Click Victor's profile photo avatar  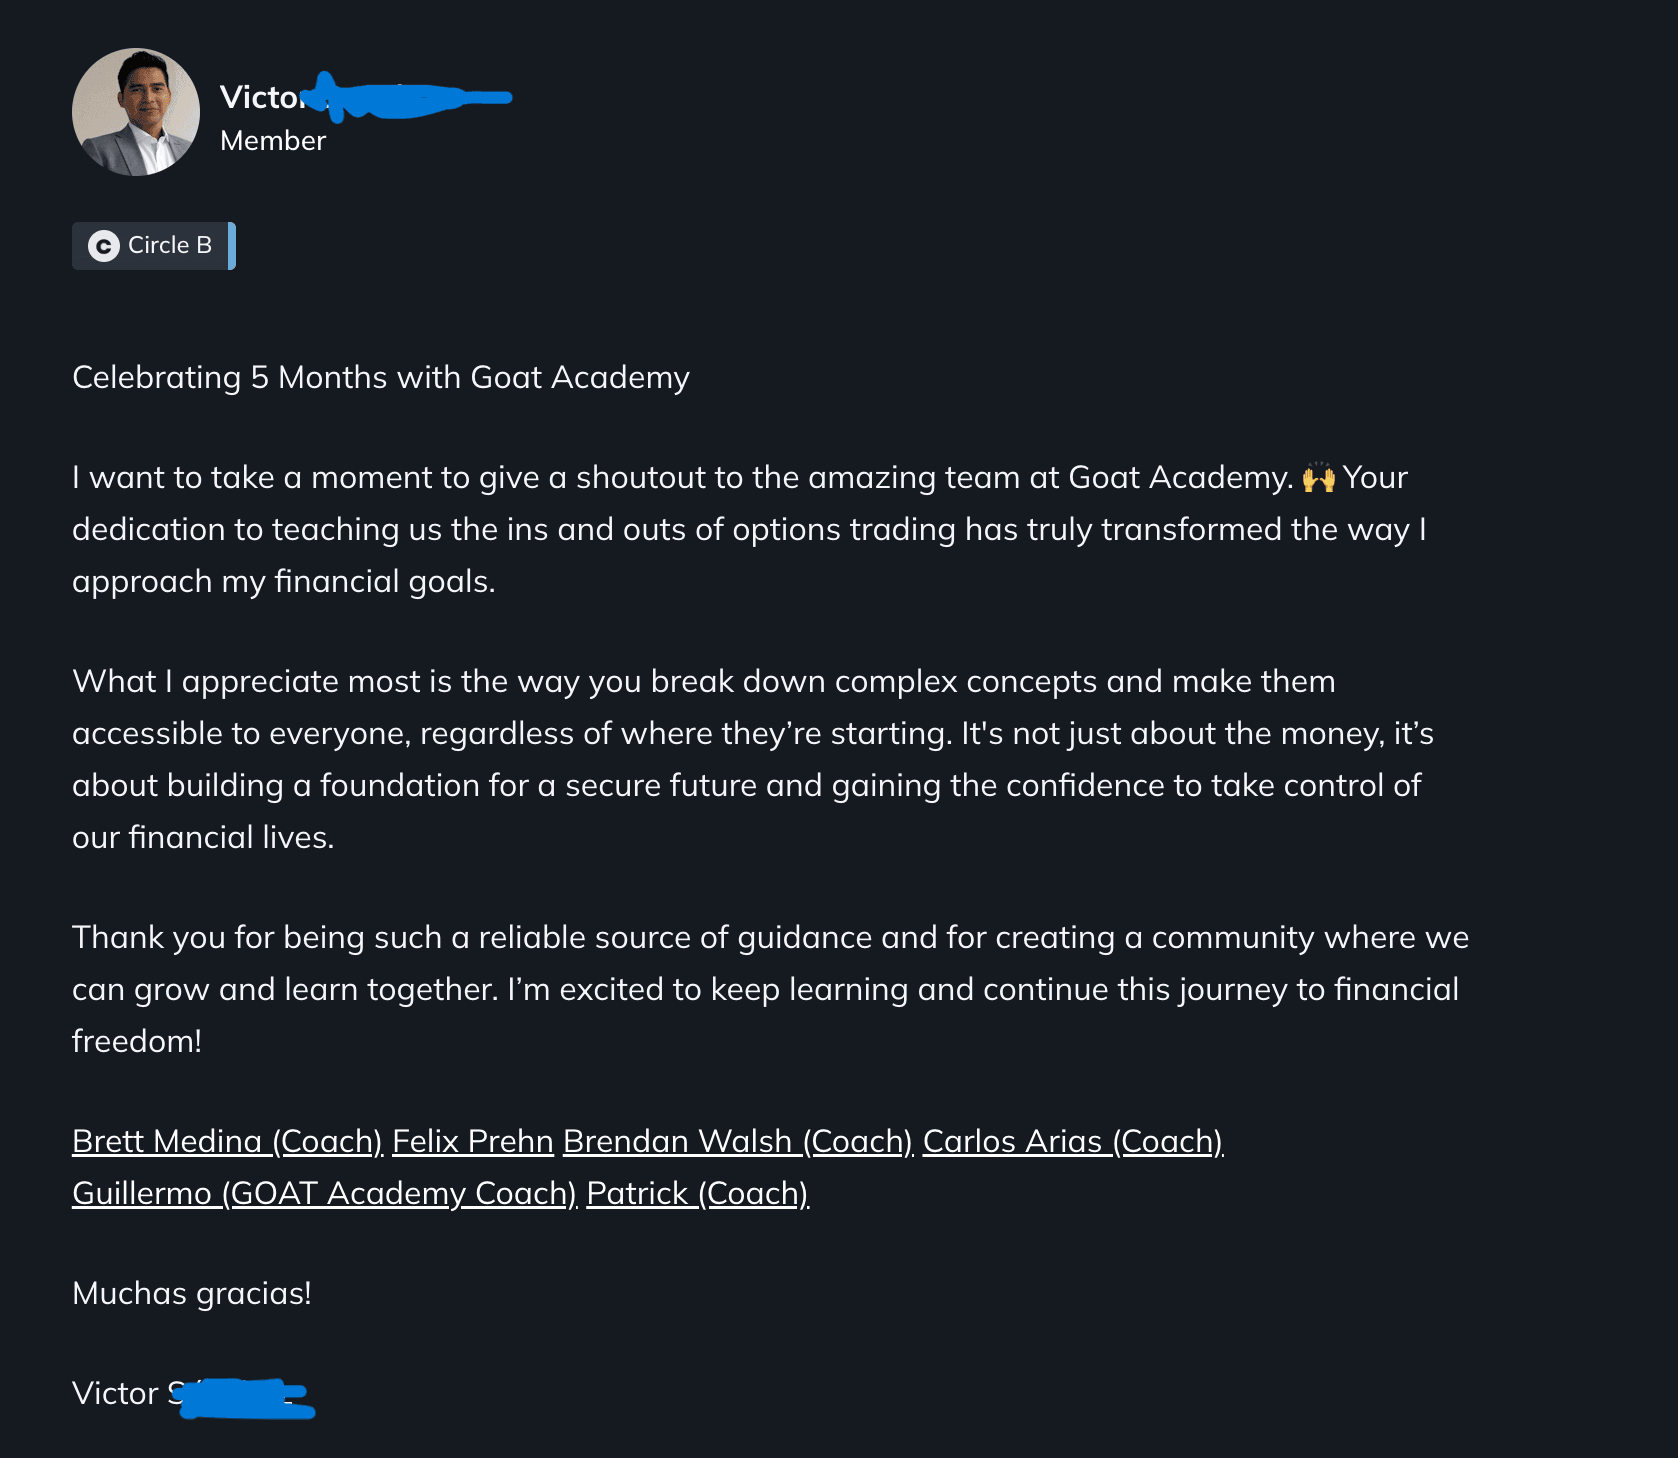point(136,112)
